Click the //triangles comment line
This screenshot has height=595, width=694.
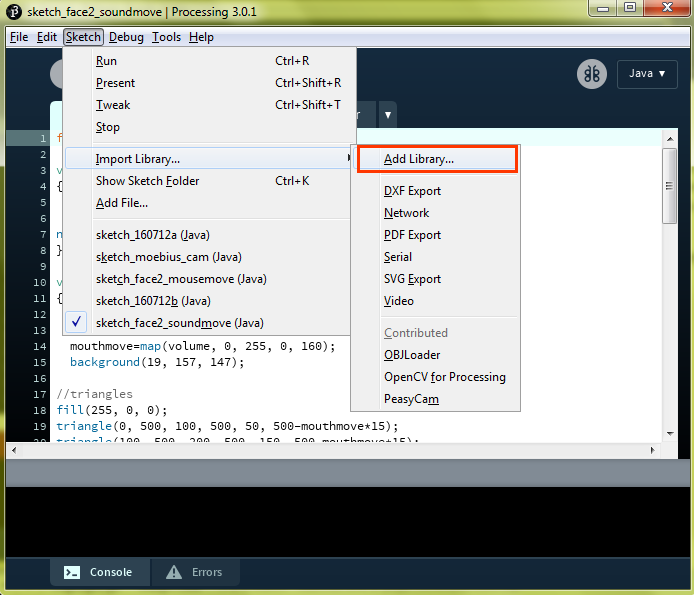click(94, 394)
